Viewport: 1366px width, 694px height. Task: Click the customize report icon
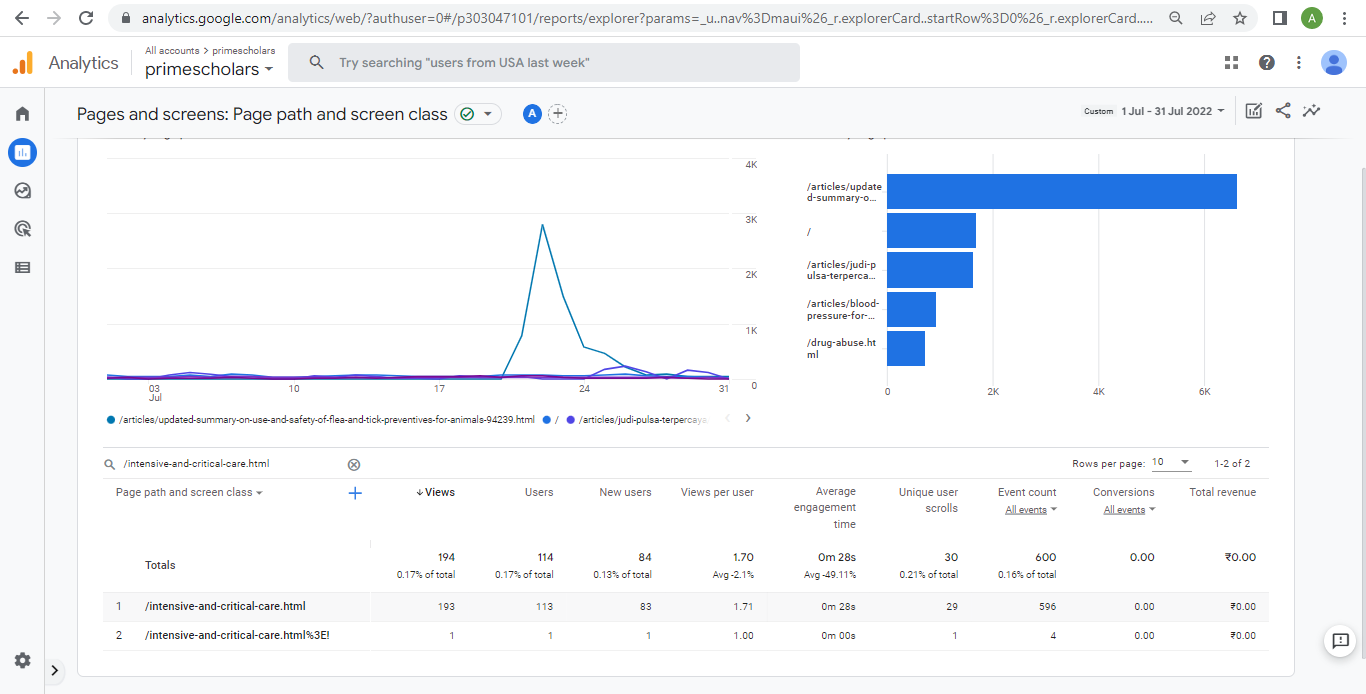click(x=1254, y=111)
